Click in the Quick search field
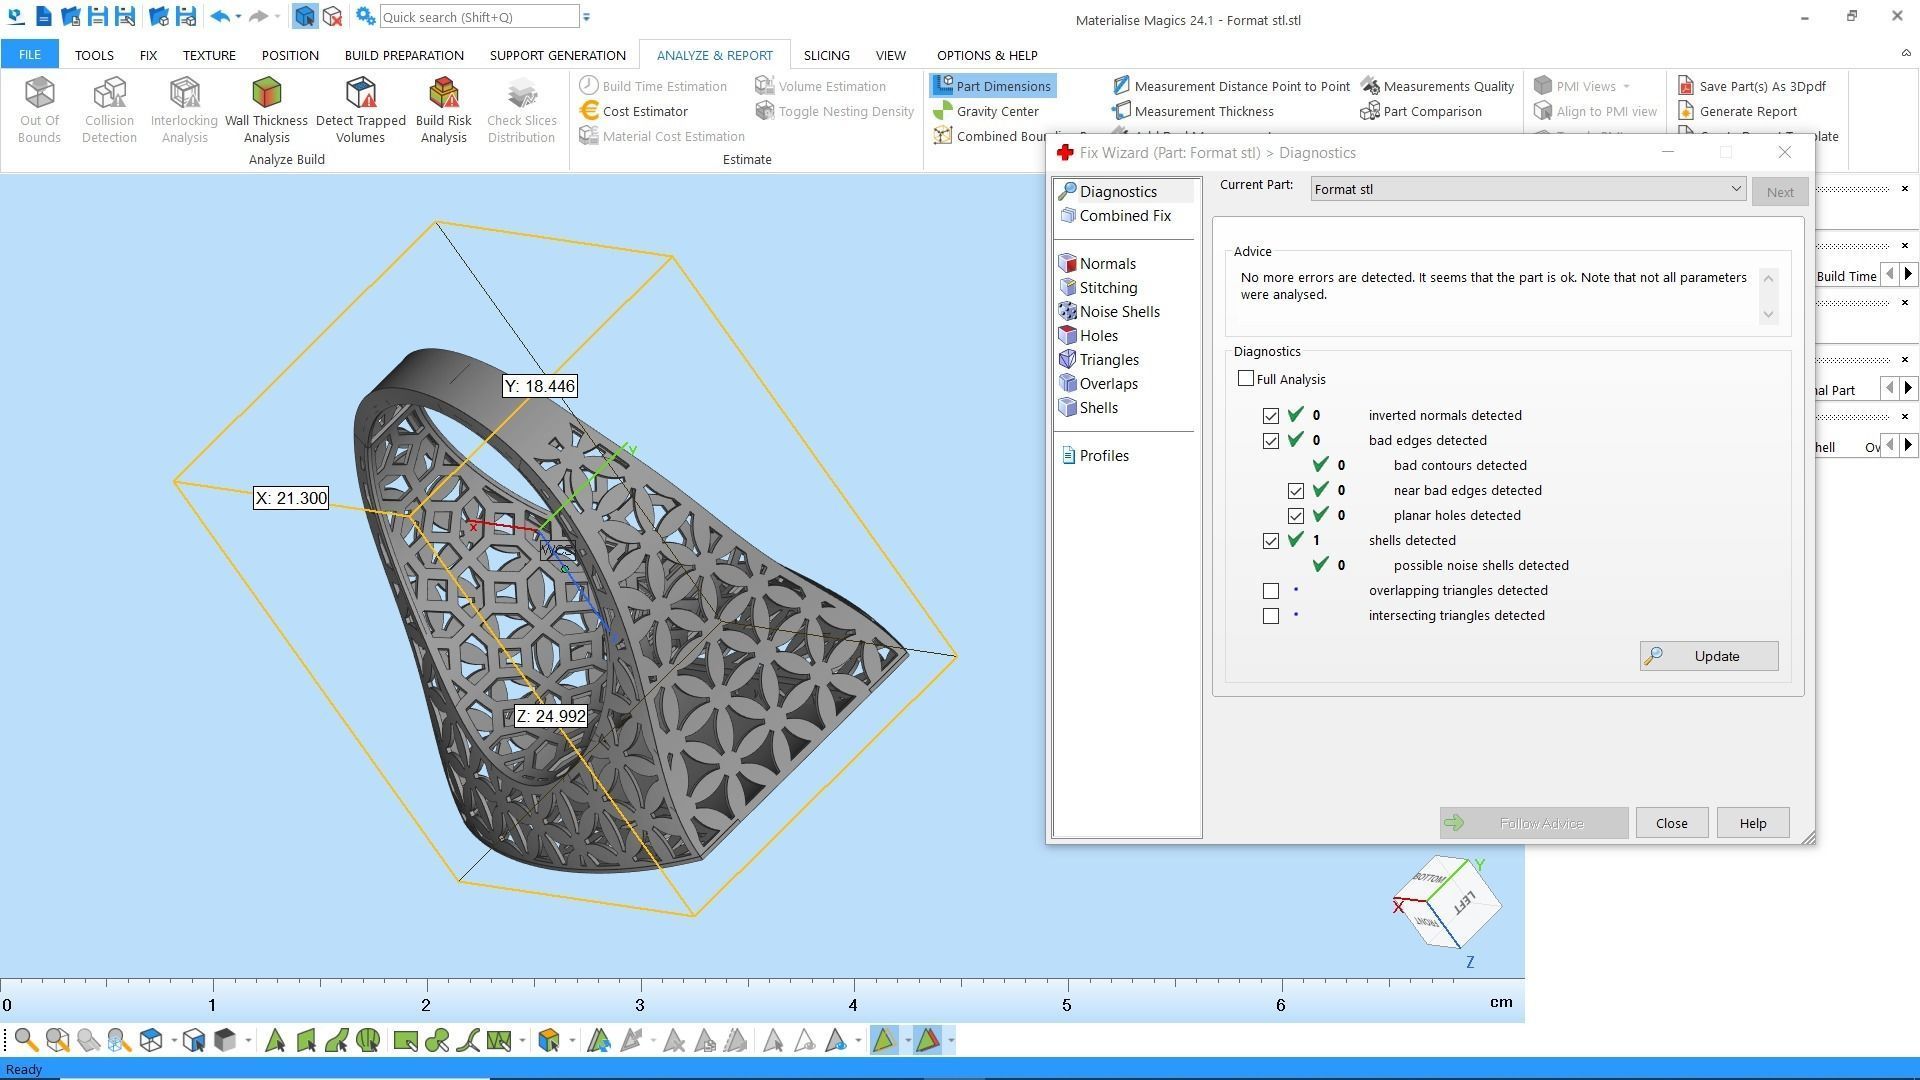The image size is (1920, 1080). (x=478, y=17)
